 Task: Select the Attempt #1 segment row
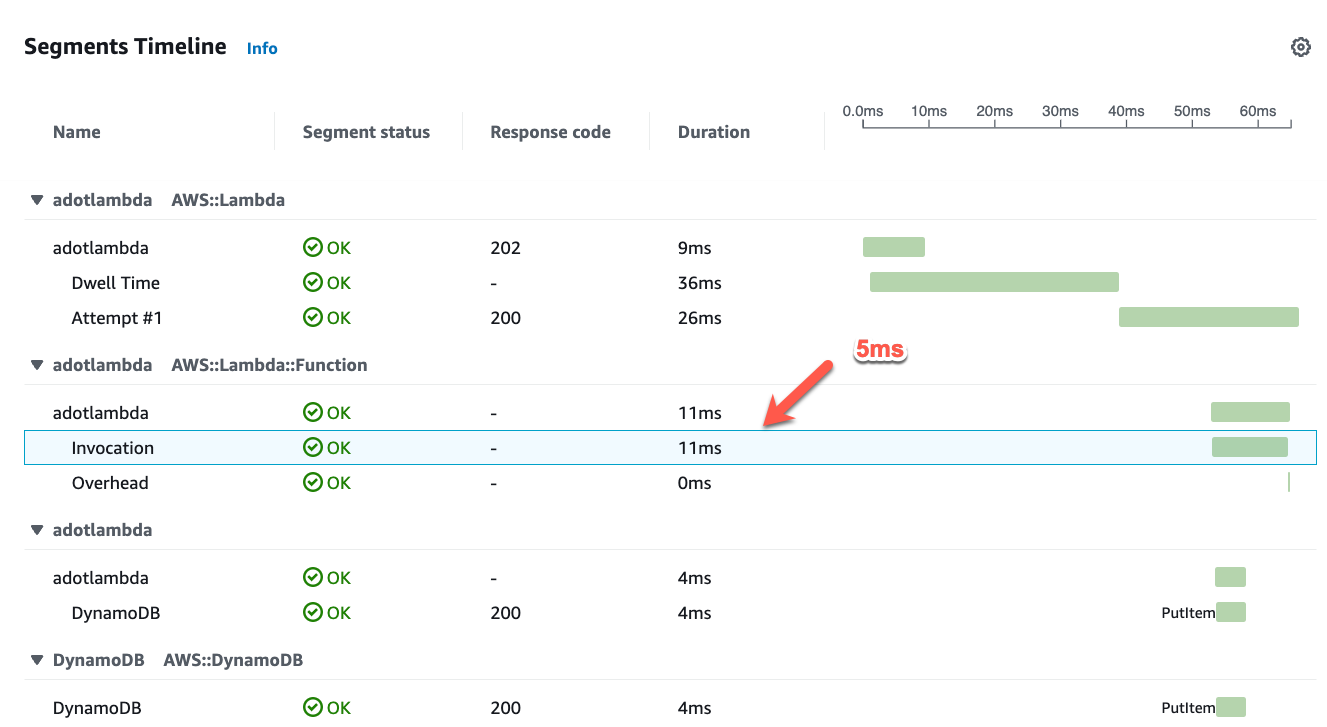tap(116, 318)
